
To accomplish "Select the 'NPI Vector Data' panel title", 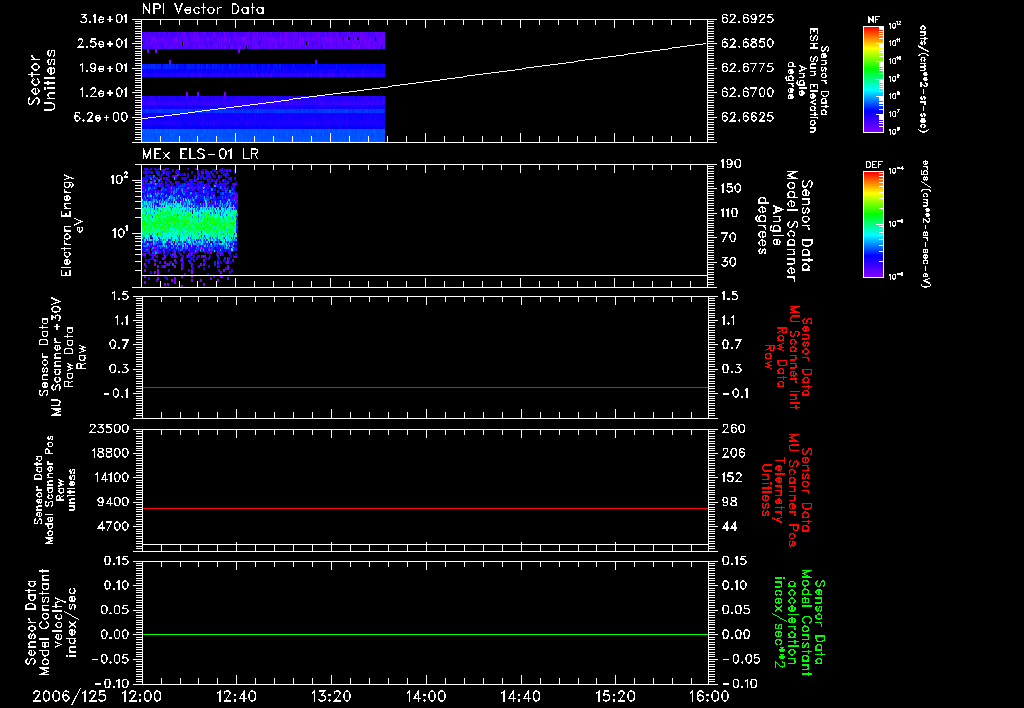I will point(203,9).
